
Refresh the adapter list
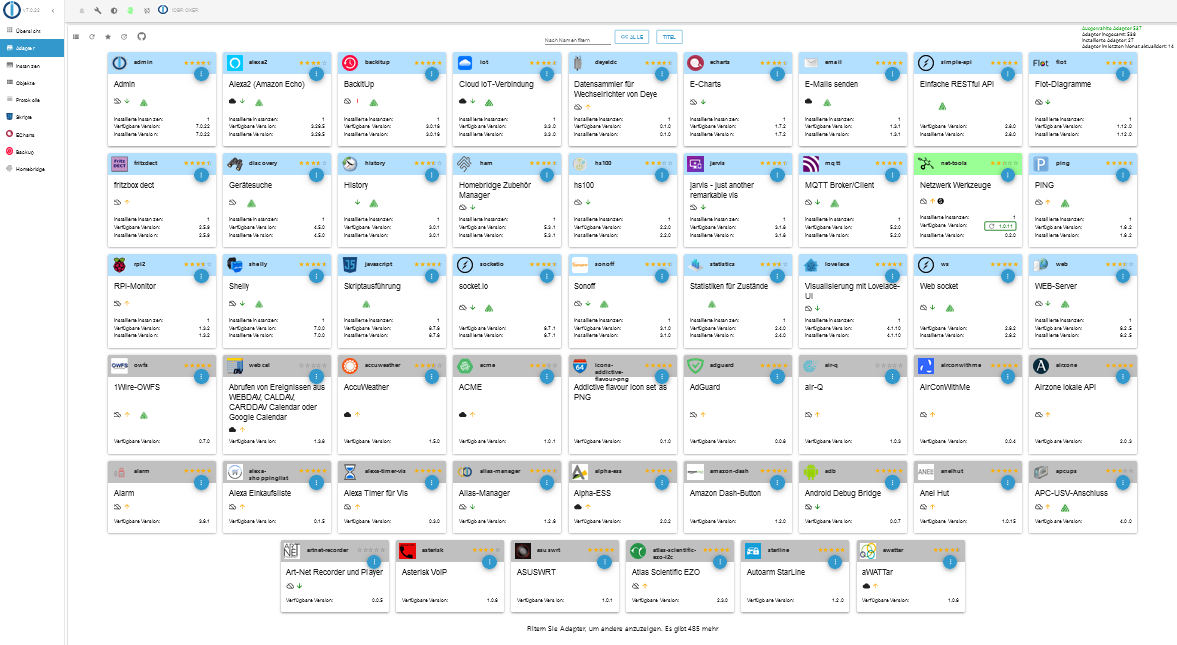click(x=92, y=36)
